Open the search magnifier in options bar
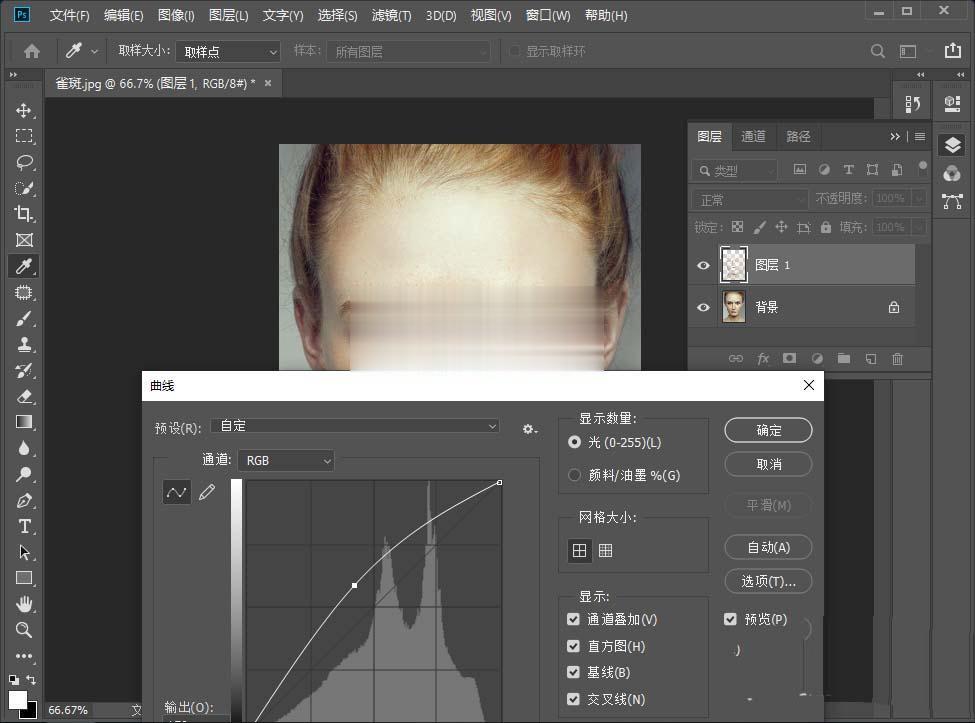Image resolution: width=975 pixels, height=723 pixels. (877, 51)
